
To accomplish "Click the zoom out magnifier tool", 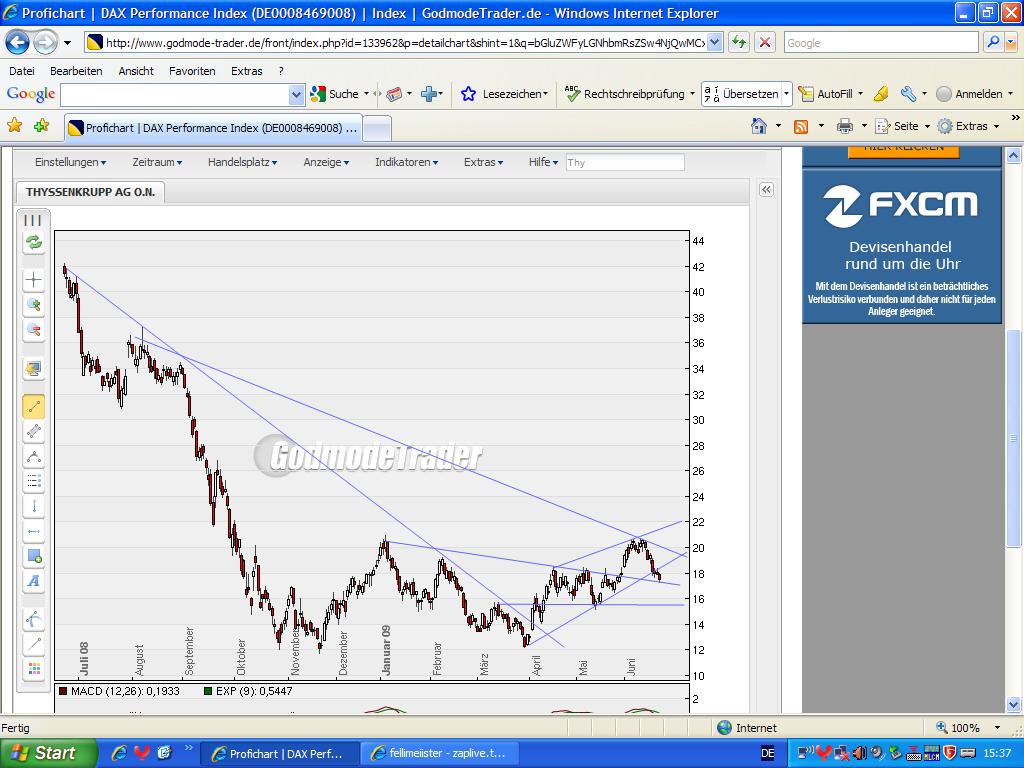I will tap(34, 330).
